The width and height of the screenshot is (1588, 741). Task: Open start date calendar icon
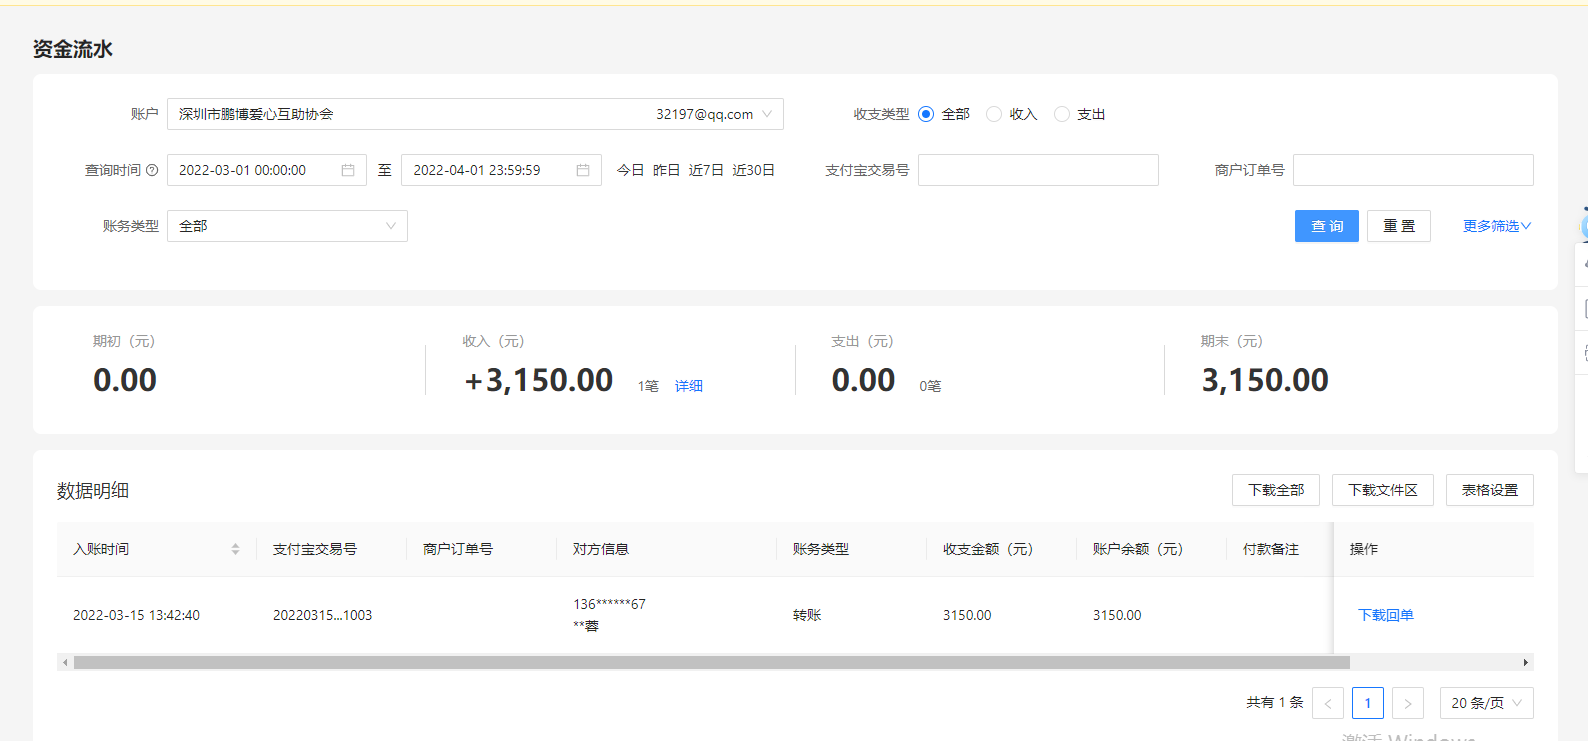pyautogui.click(x=348, y=170)
